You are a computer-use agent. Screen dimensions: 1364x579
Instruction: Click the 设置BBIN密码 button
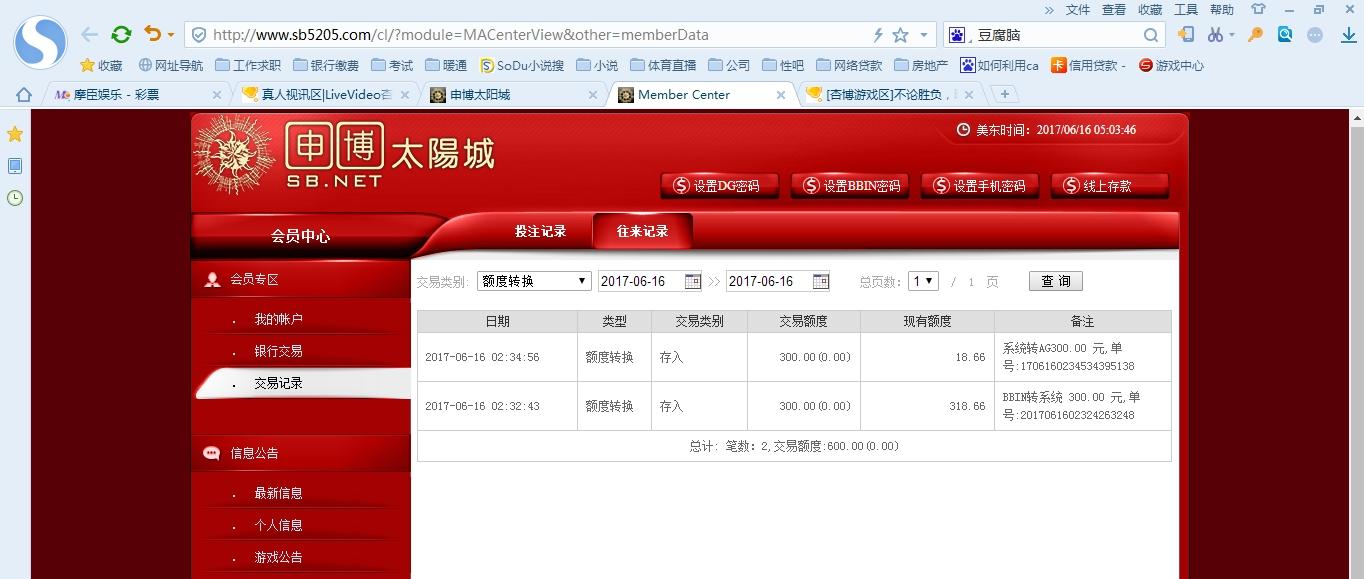[x=849, y=186]
